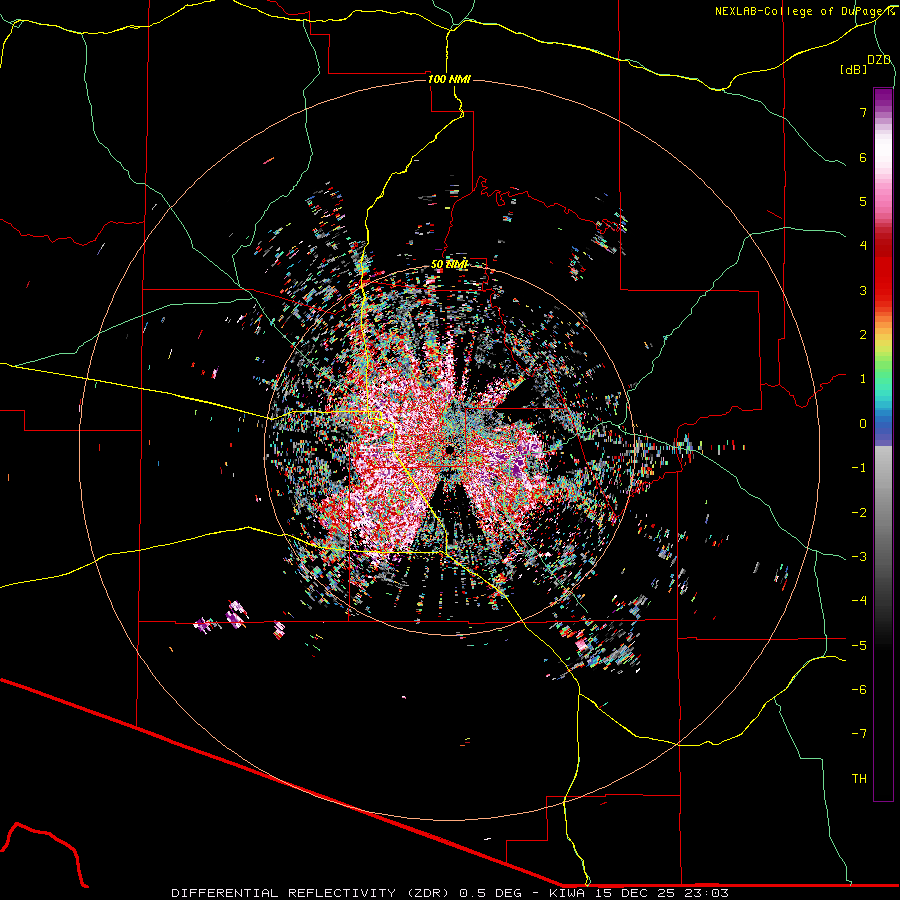This screenshot has width=900, height=900.
Task: Click the radar site center dot
Action: [x=449, y=449]
